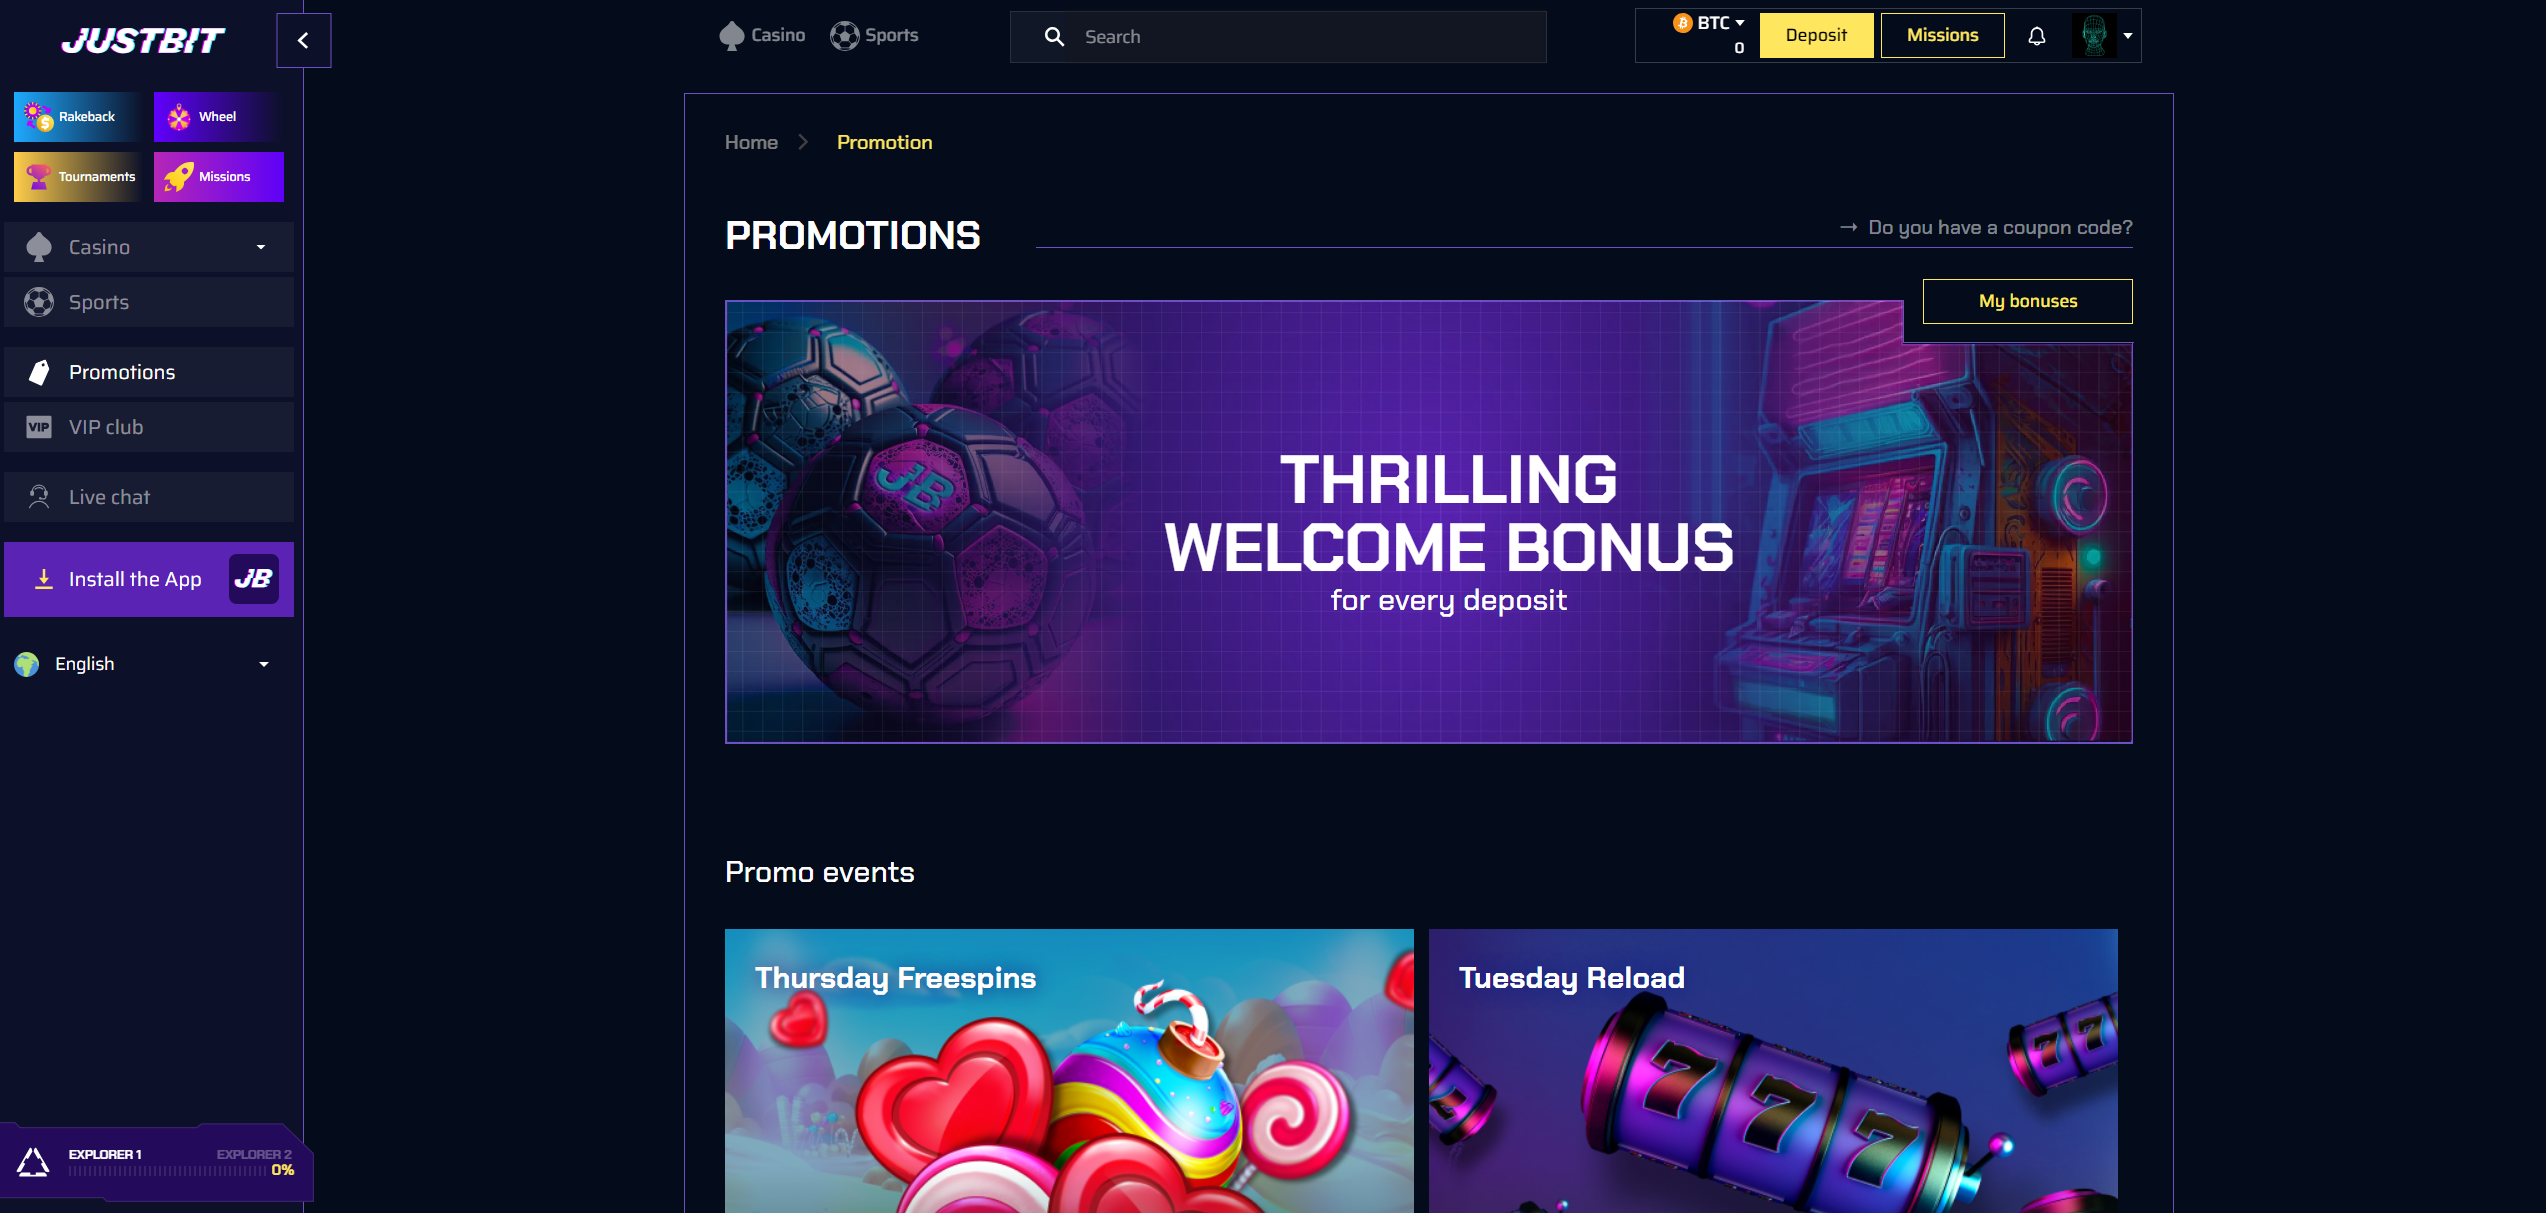
Task: Click the Rakeback tile icon
Action: (38, 116)
